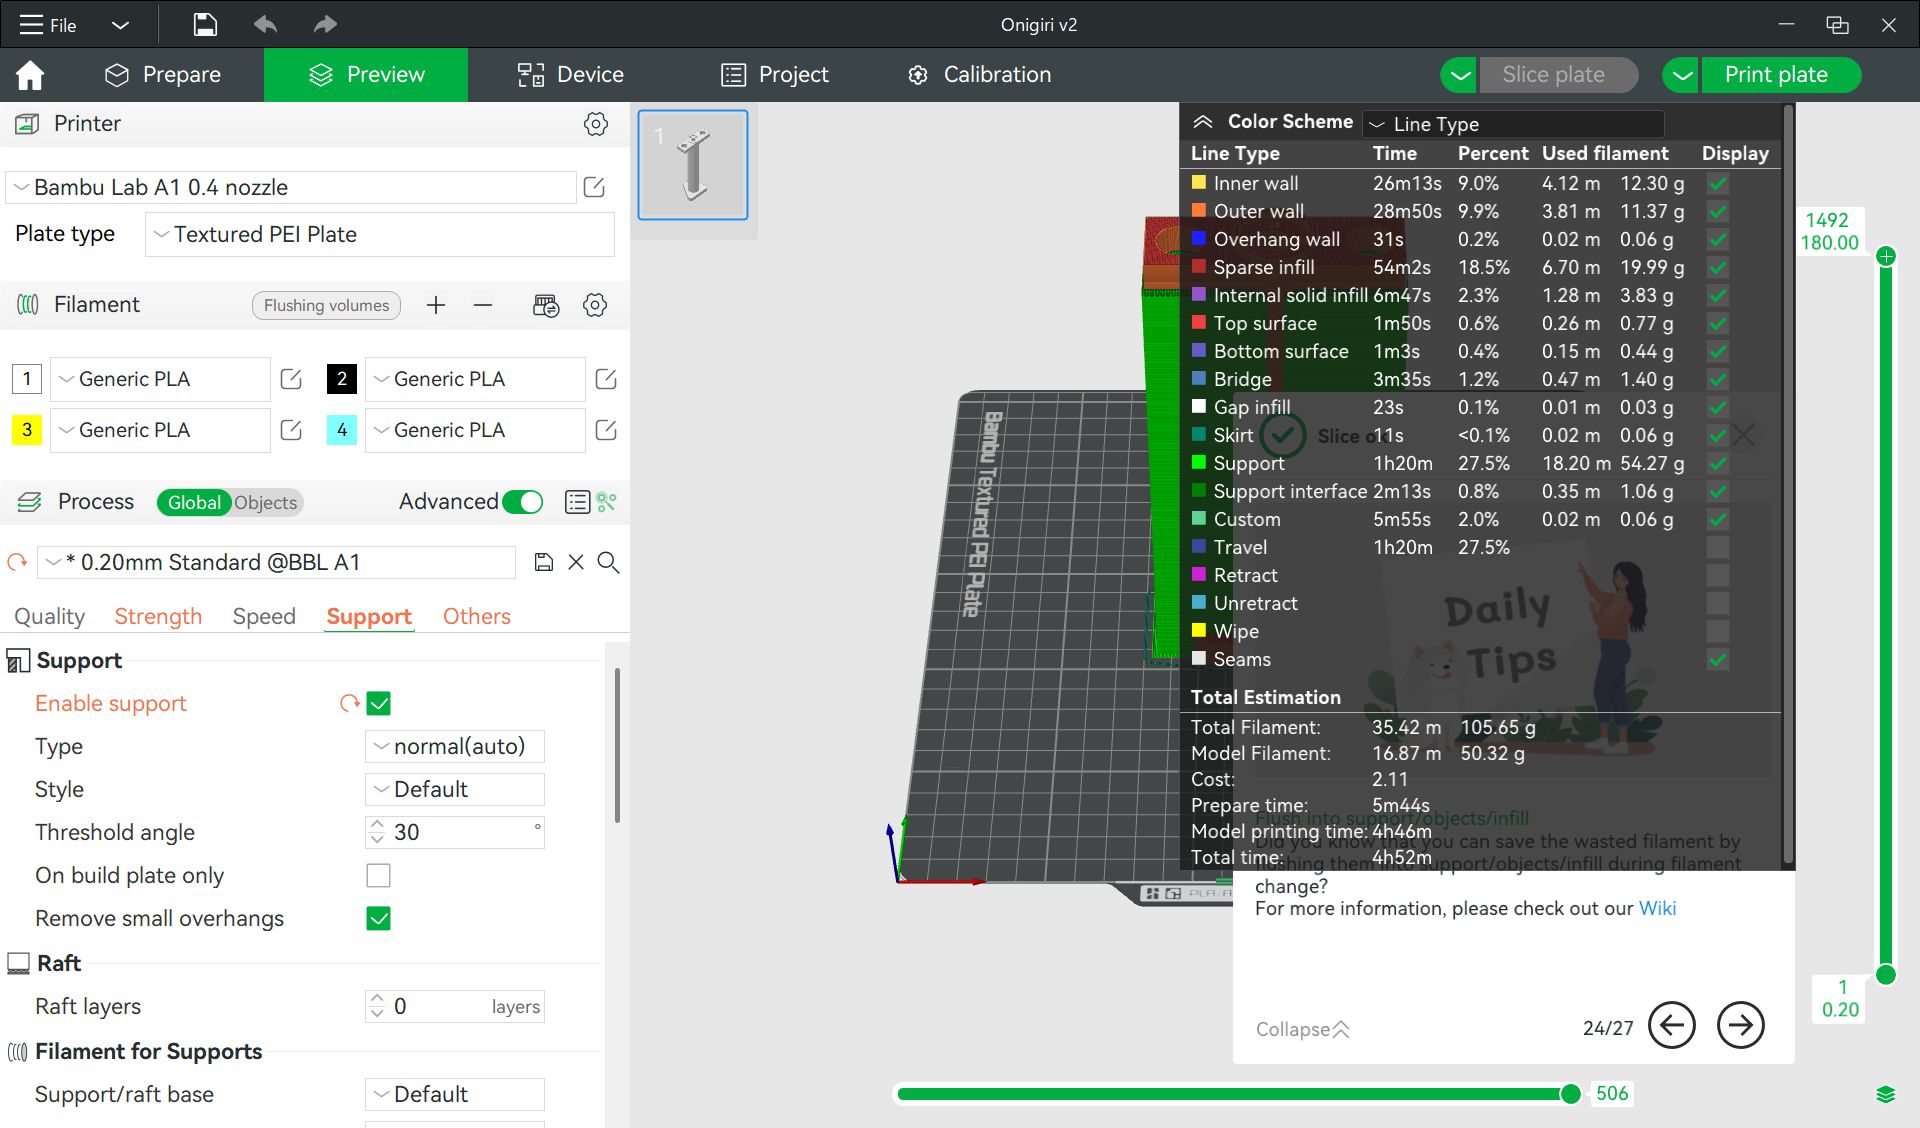1920x1128 pixels.
Task: Go to previous Daily Tip
Action: pos(1672,1026)
